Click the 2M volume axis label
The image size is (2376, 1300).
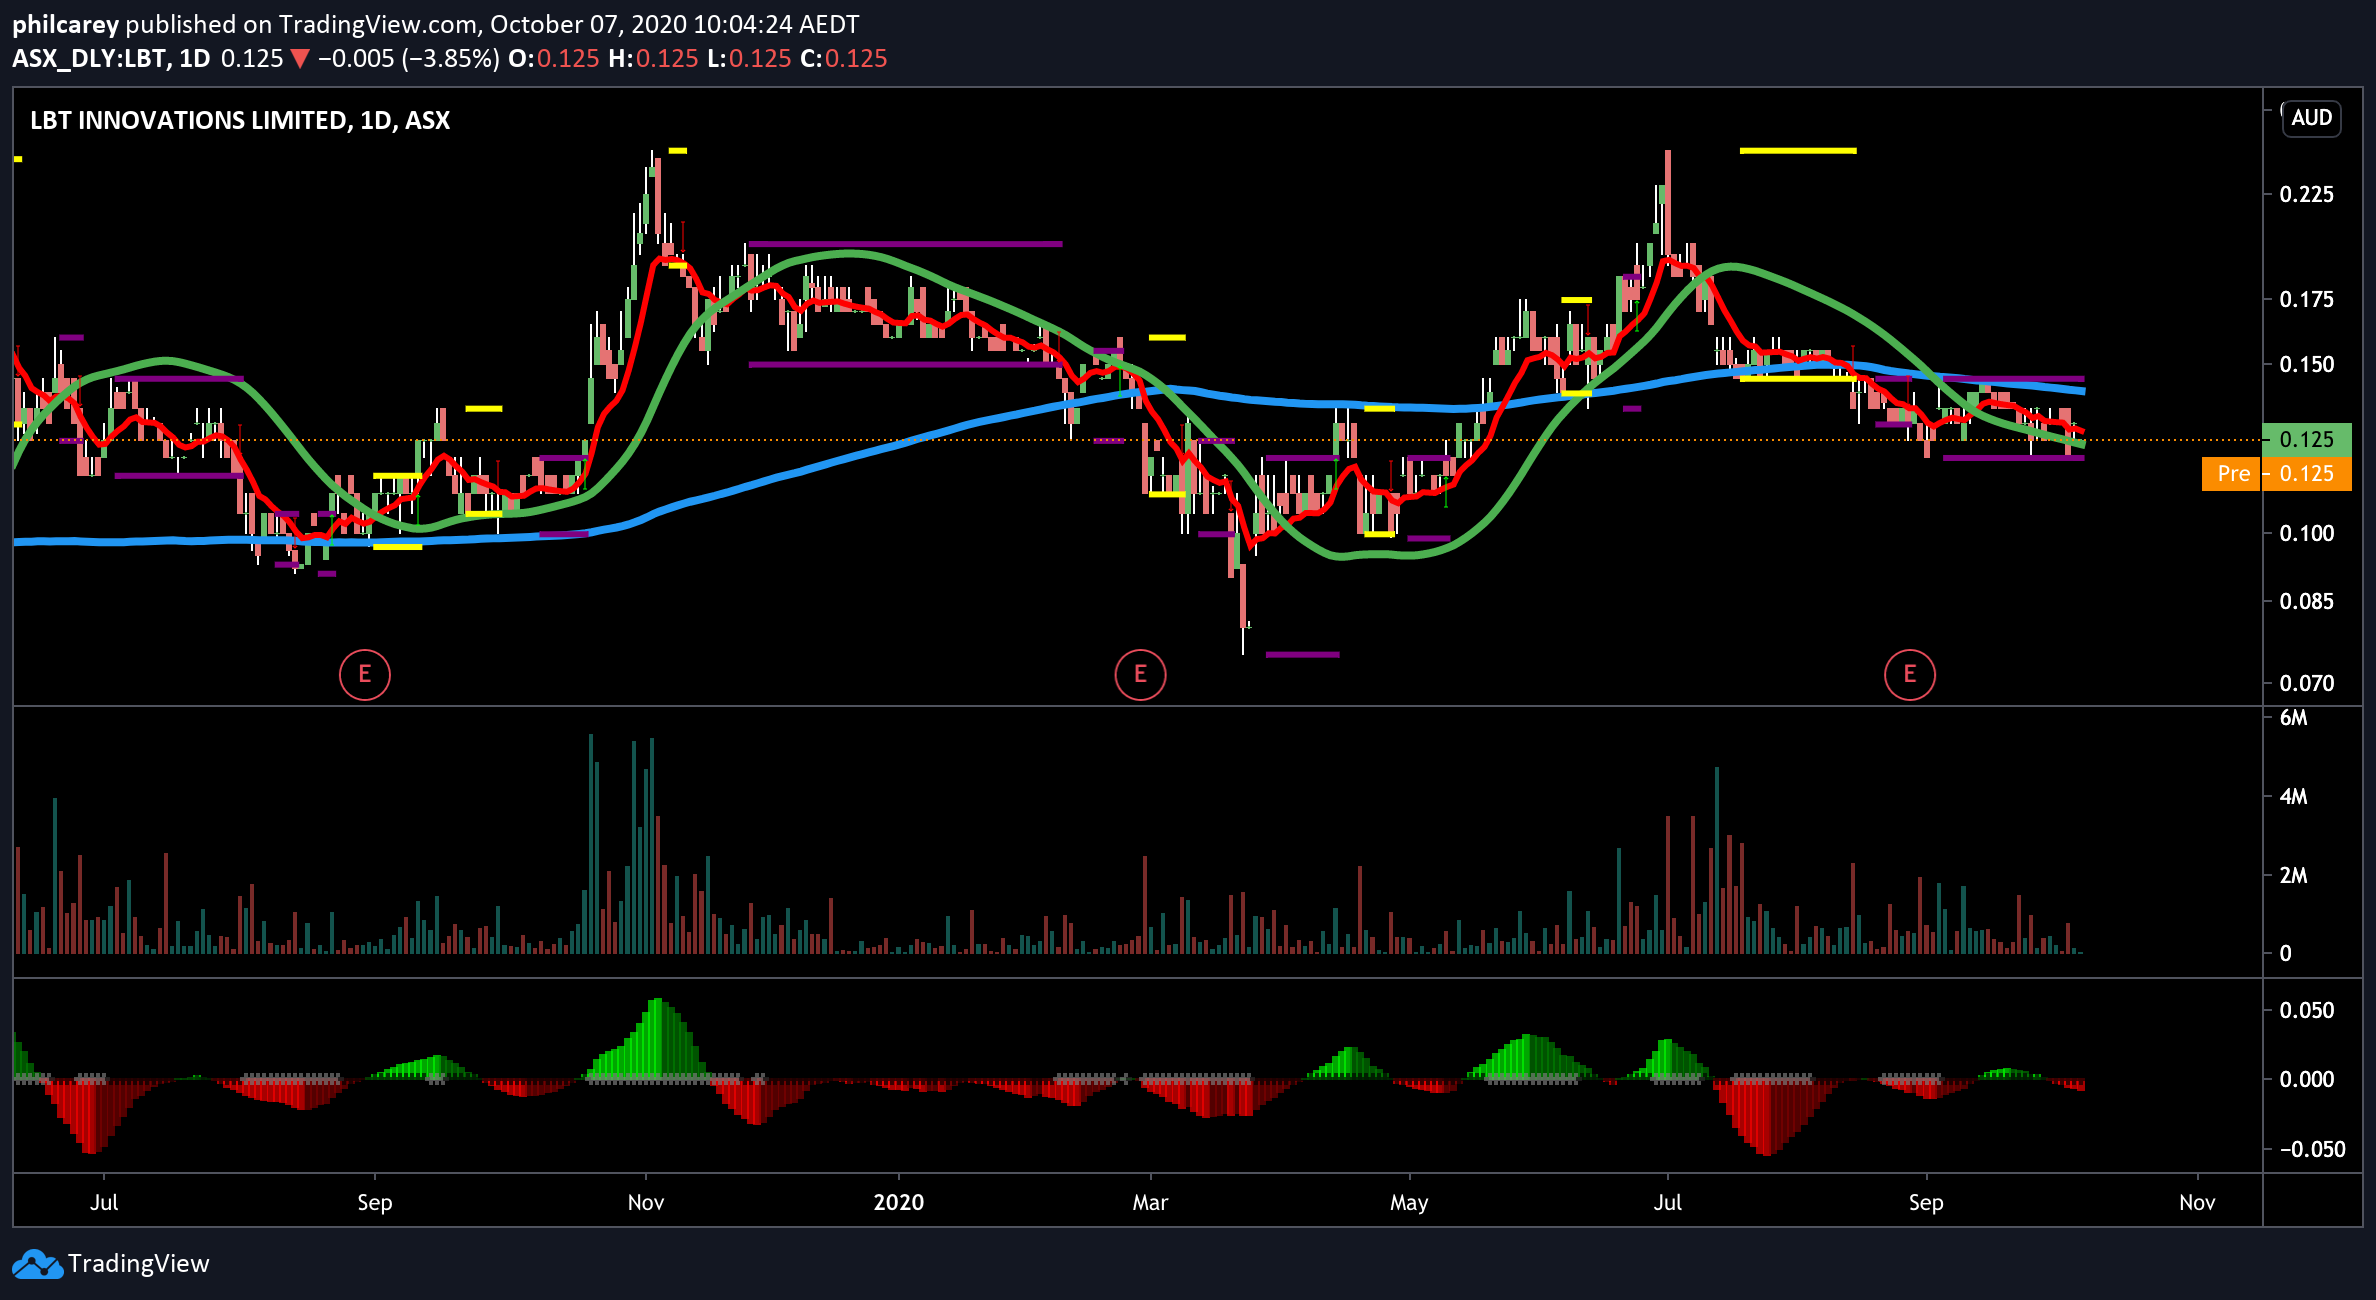point(2294,876)
